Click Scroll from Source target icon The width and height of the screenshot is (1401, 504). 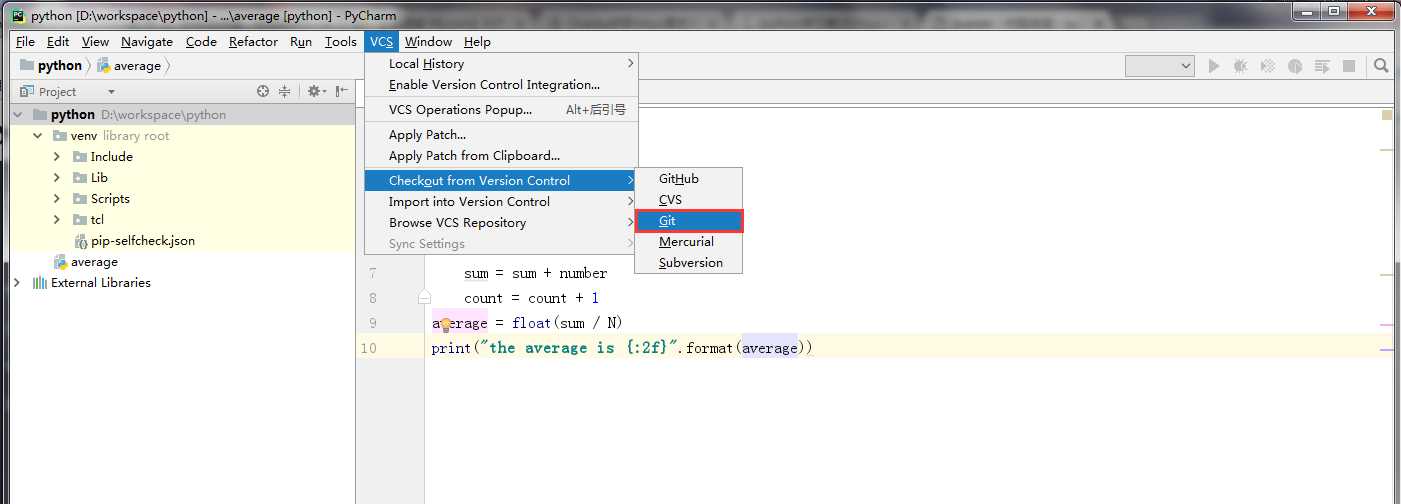click(263, 91)
